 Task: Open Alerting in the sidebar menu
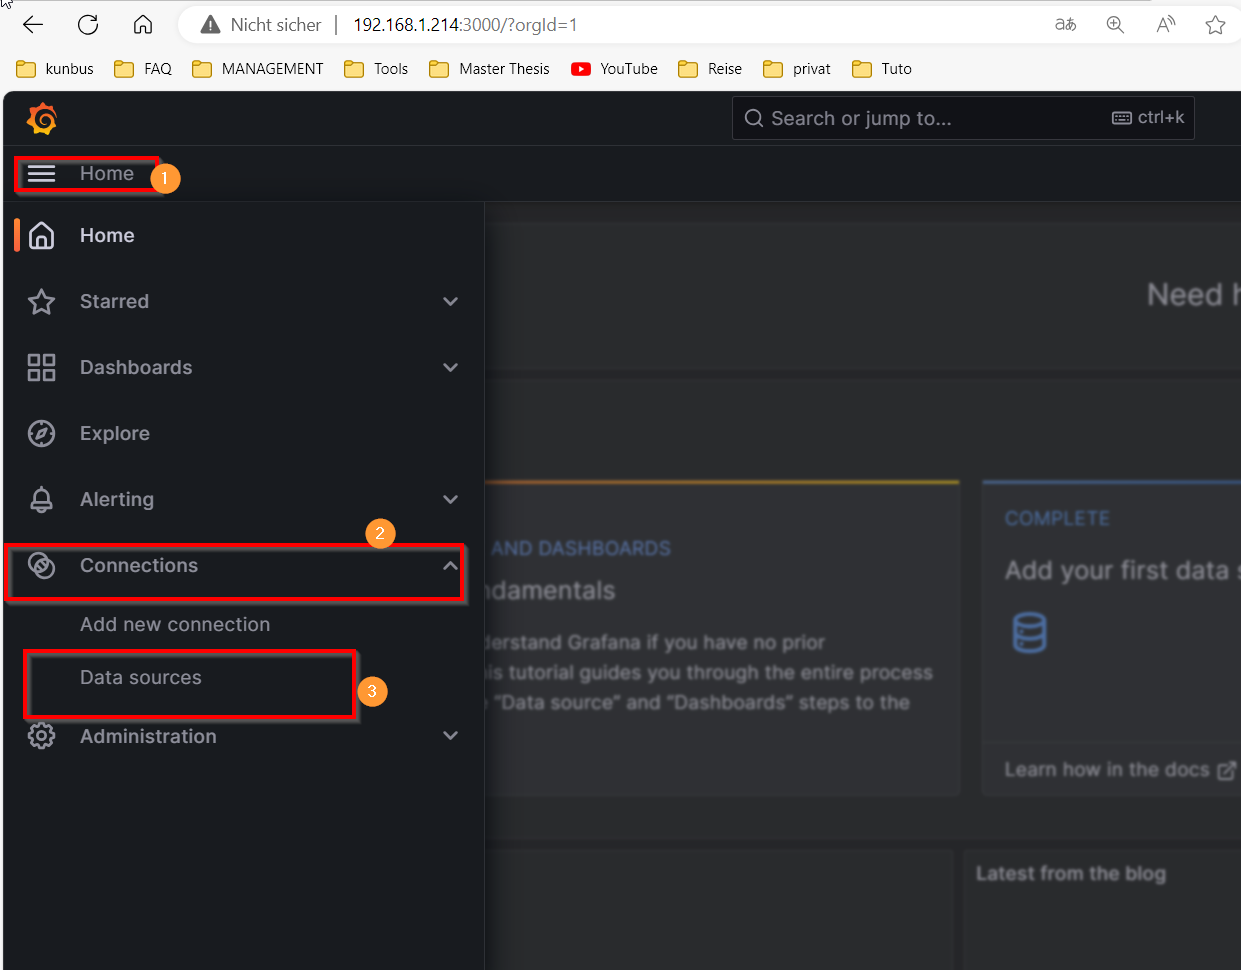tap(117, 499)
